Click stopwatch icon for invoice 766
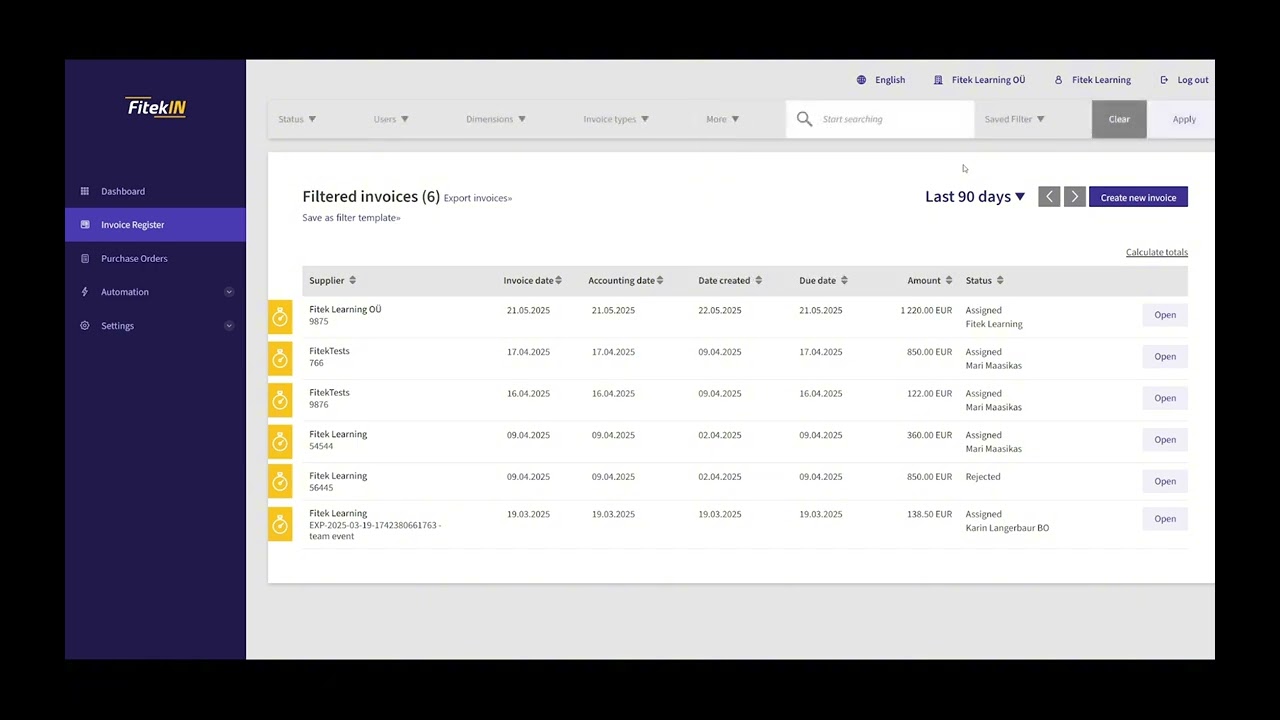This screenshot has height=720, width=1280. pyautogui.click(x=280, y=357)
